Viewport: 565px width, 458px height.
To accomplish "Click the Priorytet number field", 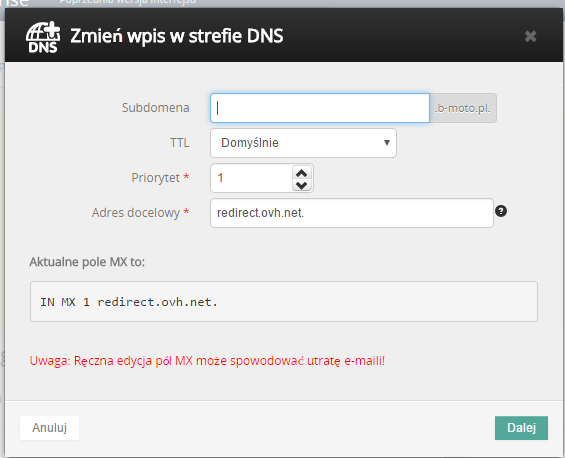I will tap(252, 178).
